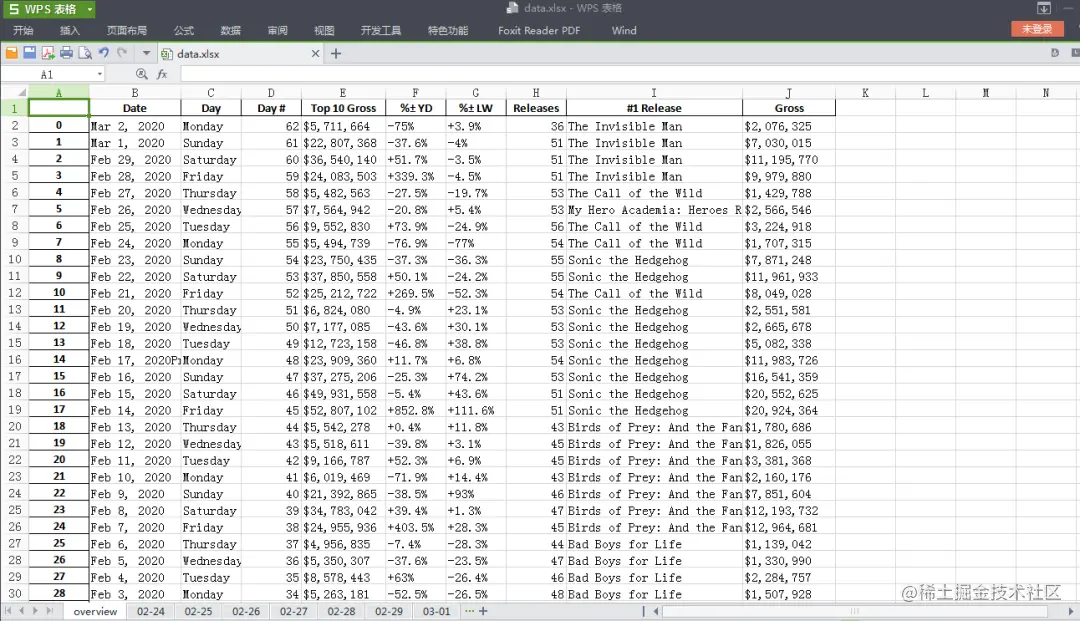This screenshot has height=621, width=1080.
Task: Switch to the 02-29 sheet tab
Action: click(x=388, y=611)
